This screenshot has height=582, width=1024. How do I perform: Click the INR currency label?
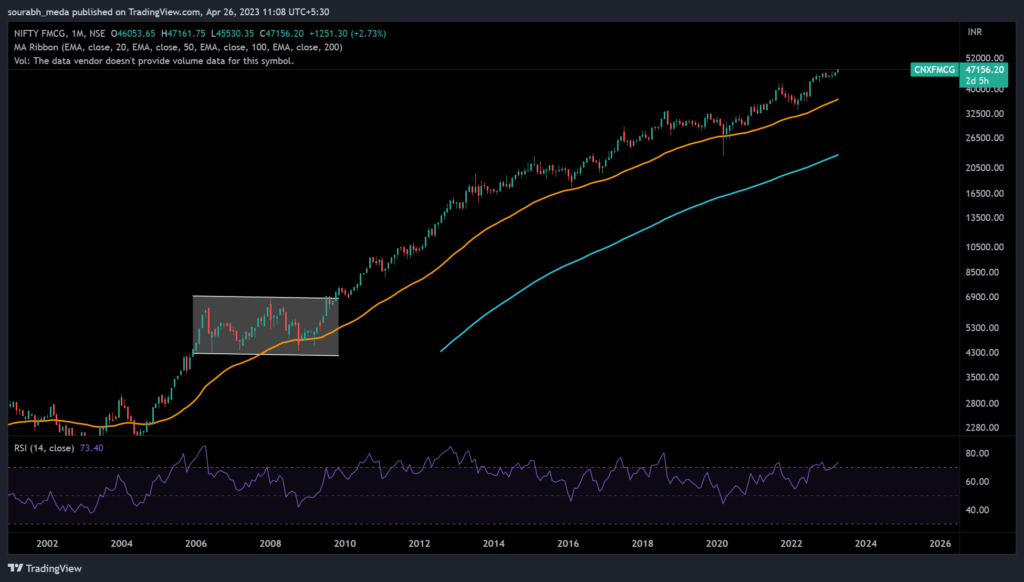tap(974, 32)
